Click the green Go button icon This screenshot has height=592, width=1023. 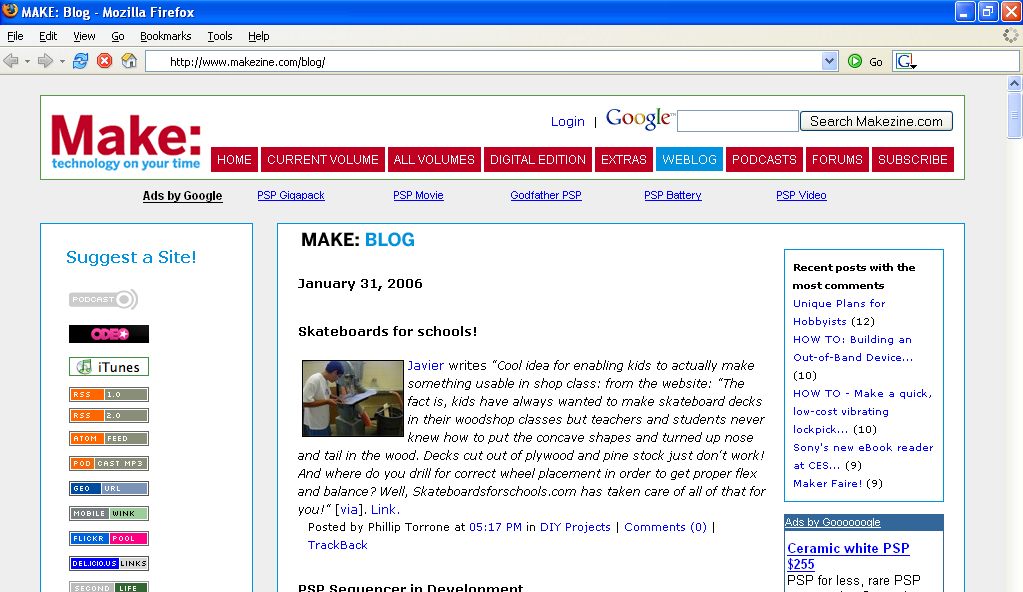click(x=855, y=61)
